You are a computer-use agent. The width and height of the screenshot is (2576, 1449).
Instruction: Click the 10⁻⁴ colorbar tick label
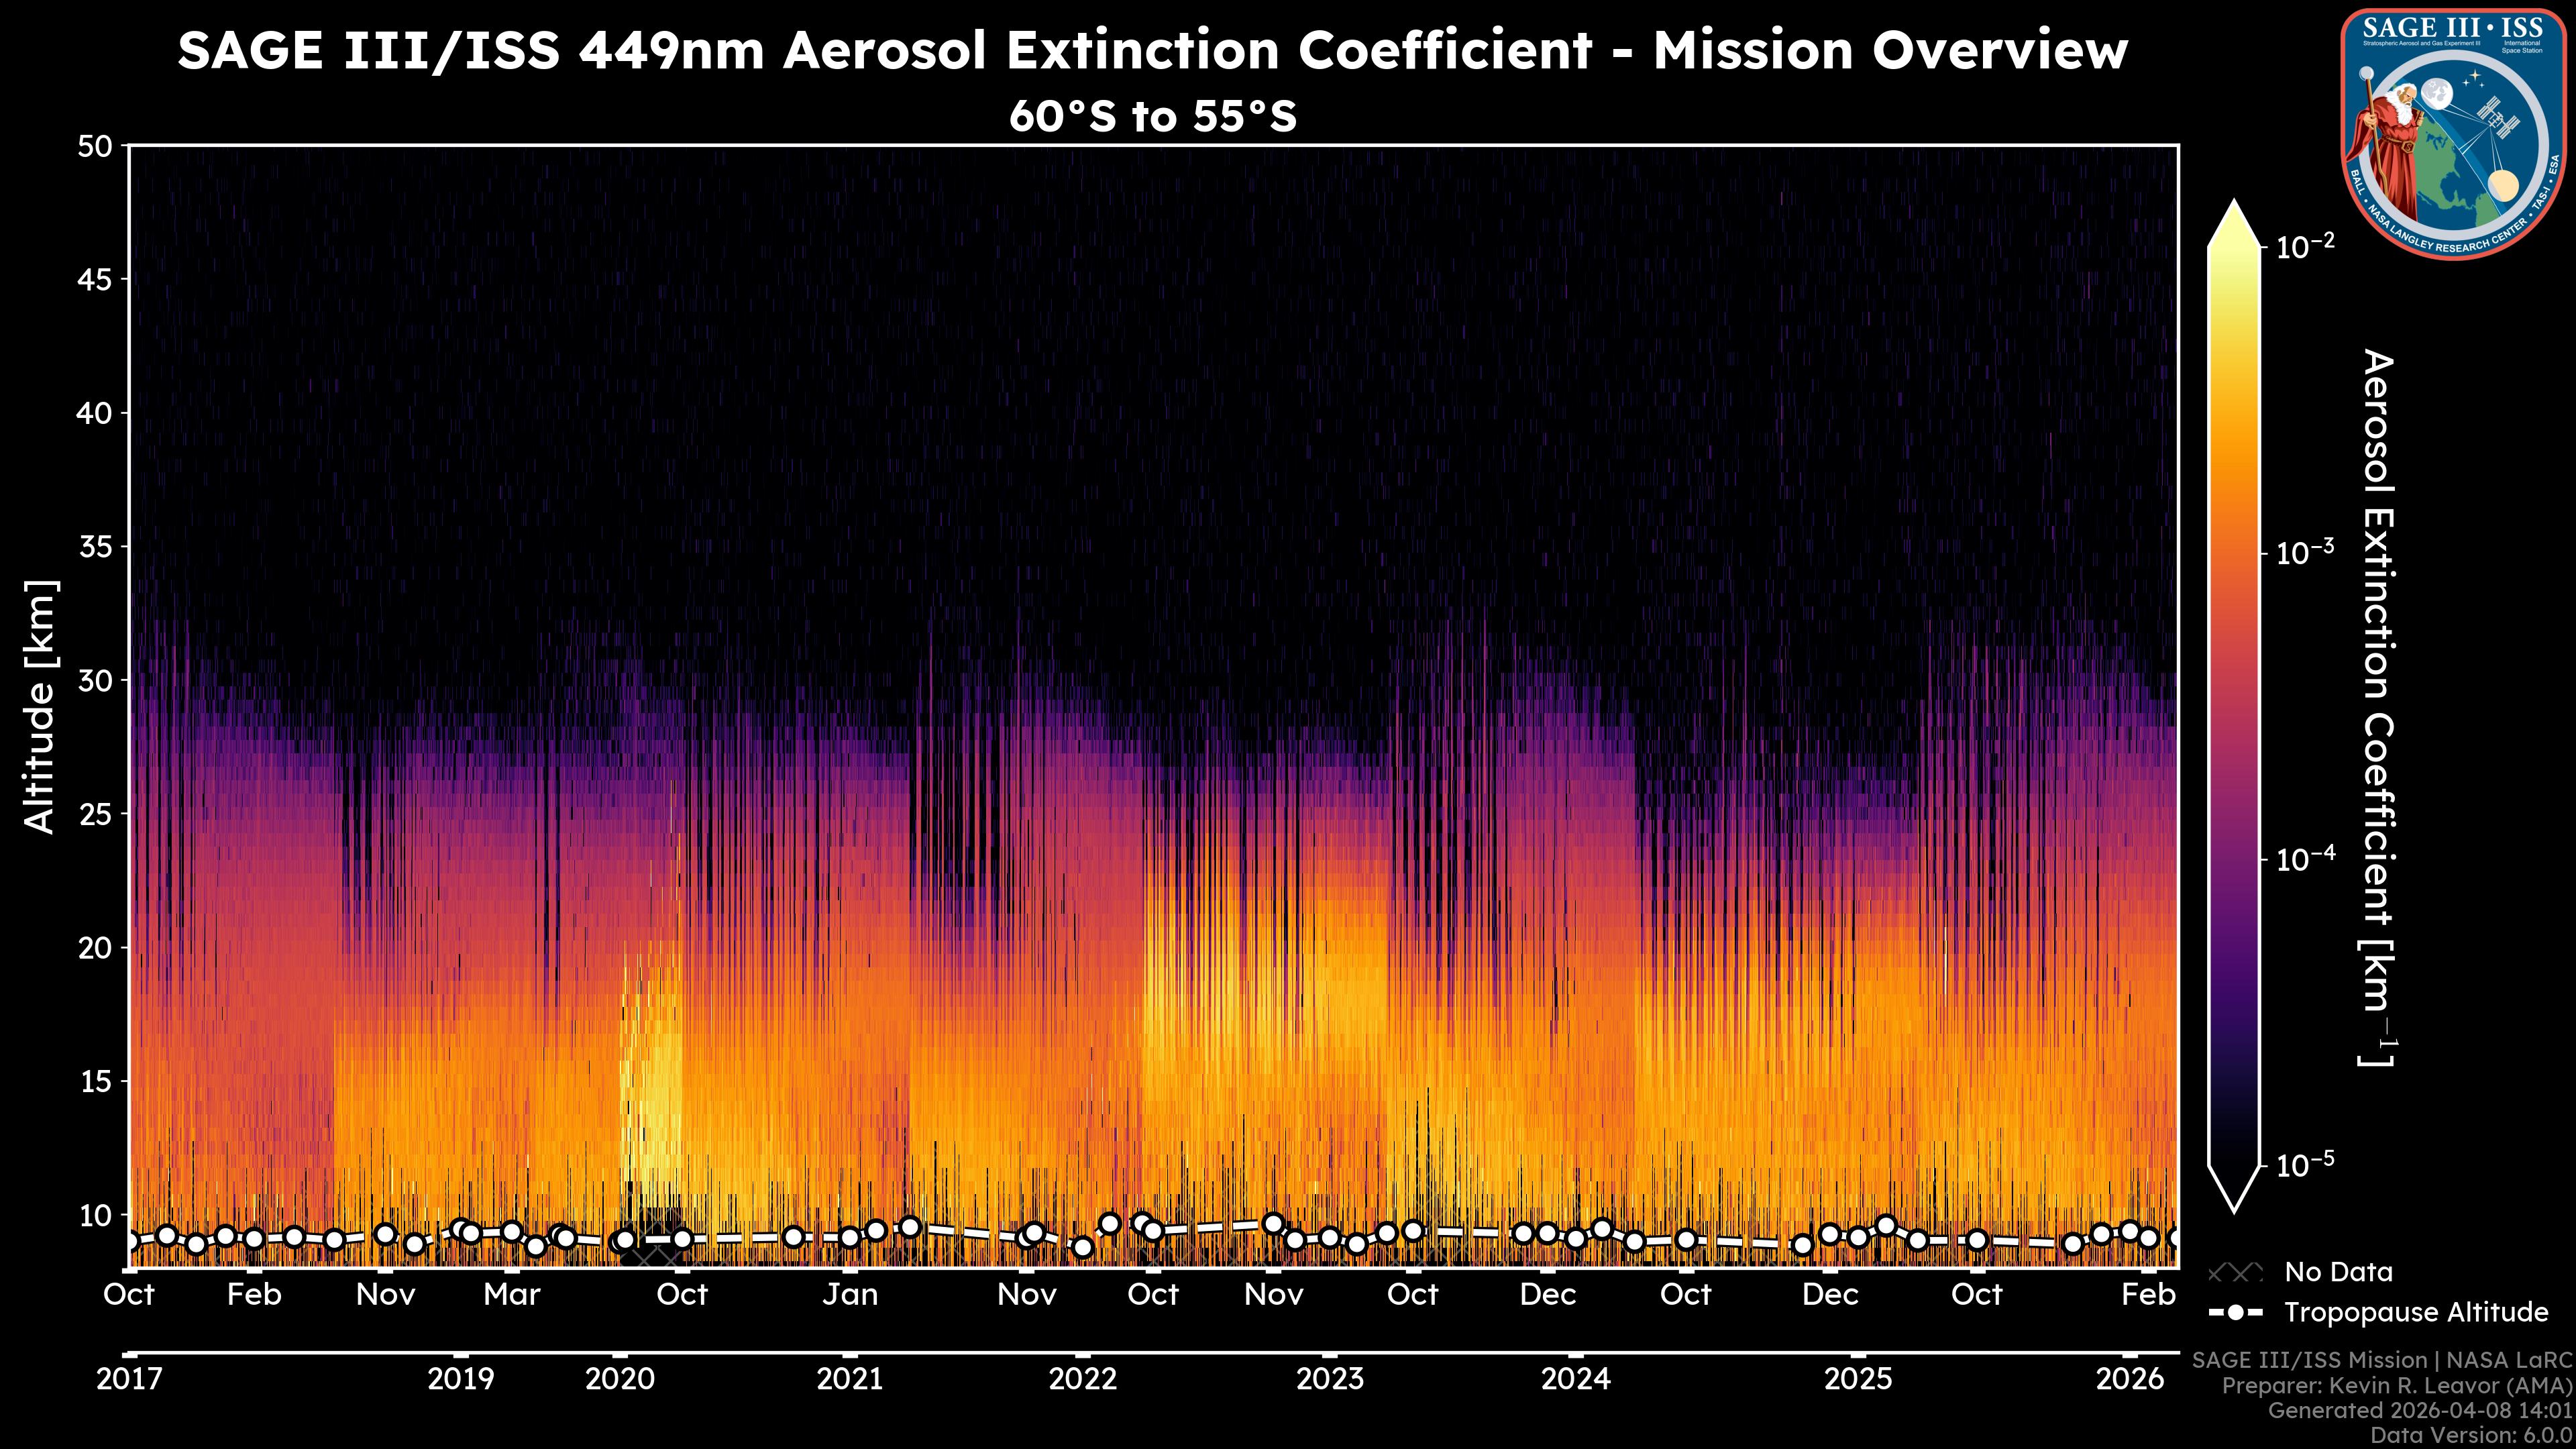pyautogui.click(x=2305, y=859)
